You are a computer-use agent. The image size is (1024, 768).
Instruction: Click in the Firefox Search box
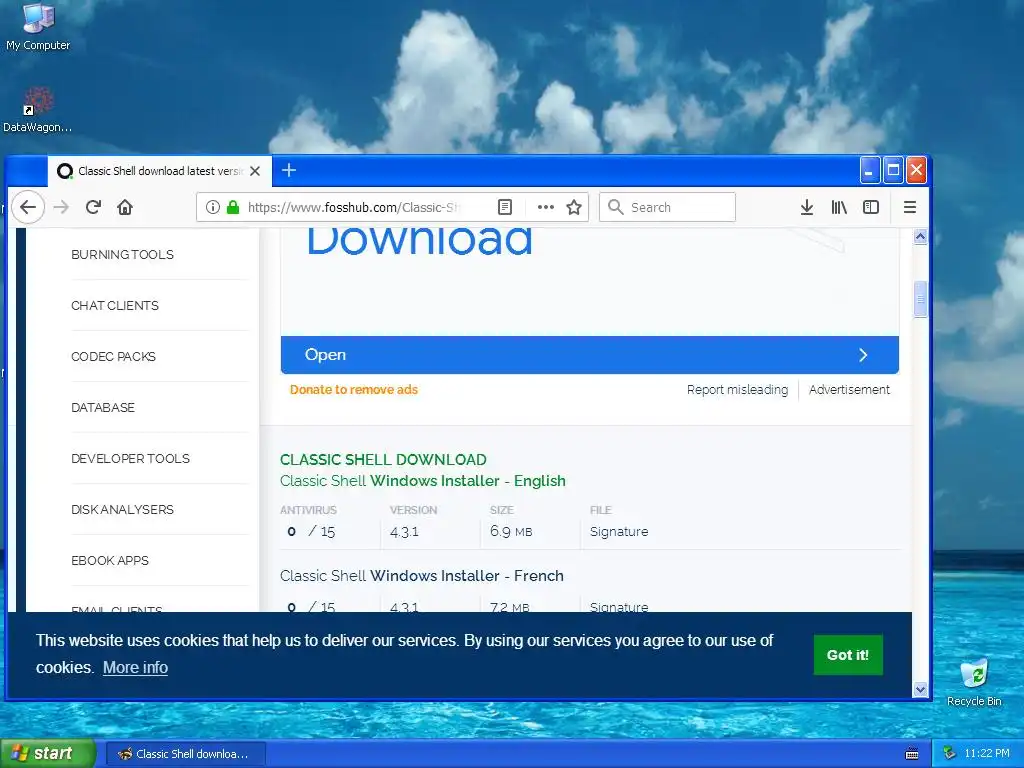[x=667, y=207]
